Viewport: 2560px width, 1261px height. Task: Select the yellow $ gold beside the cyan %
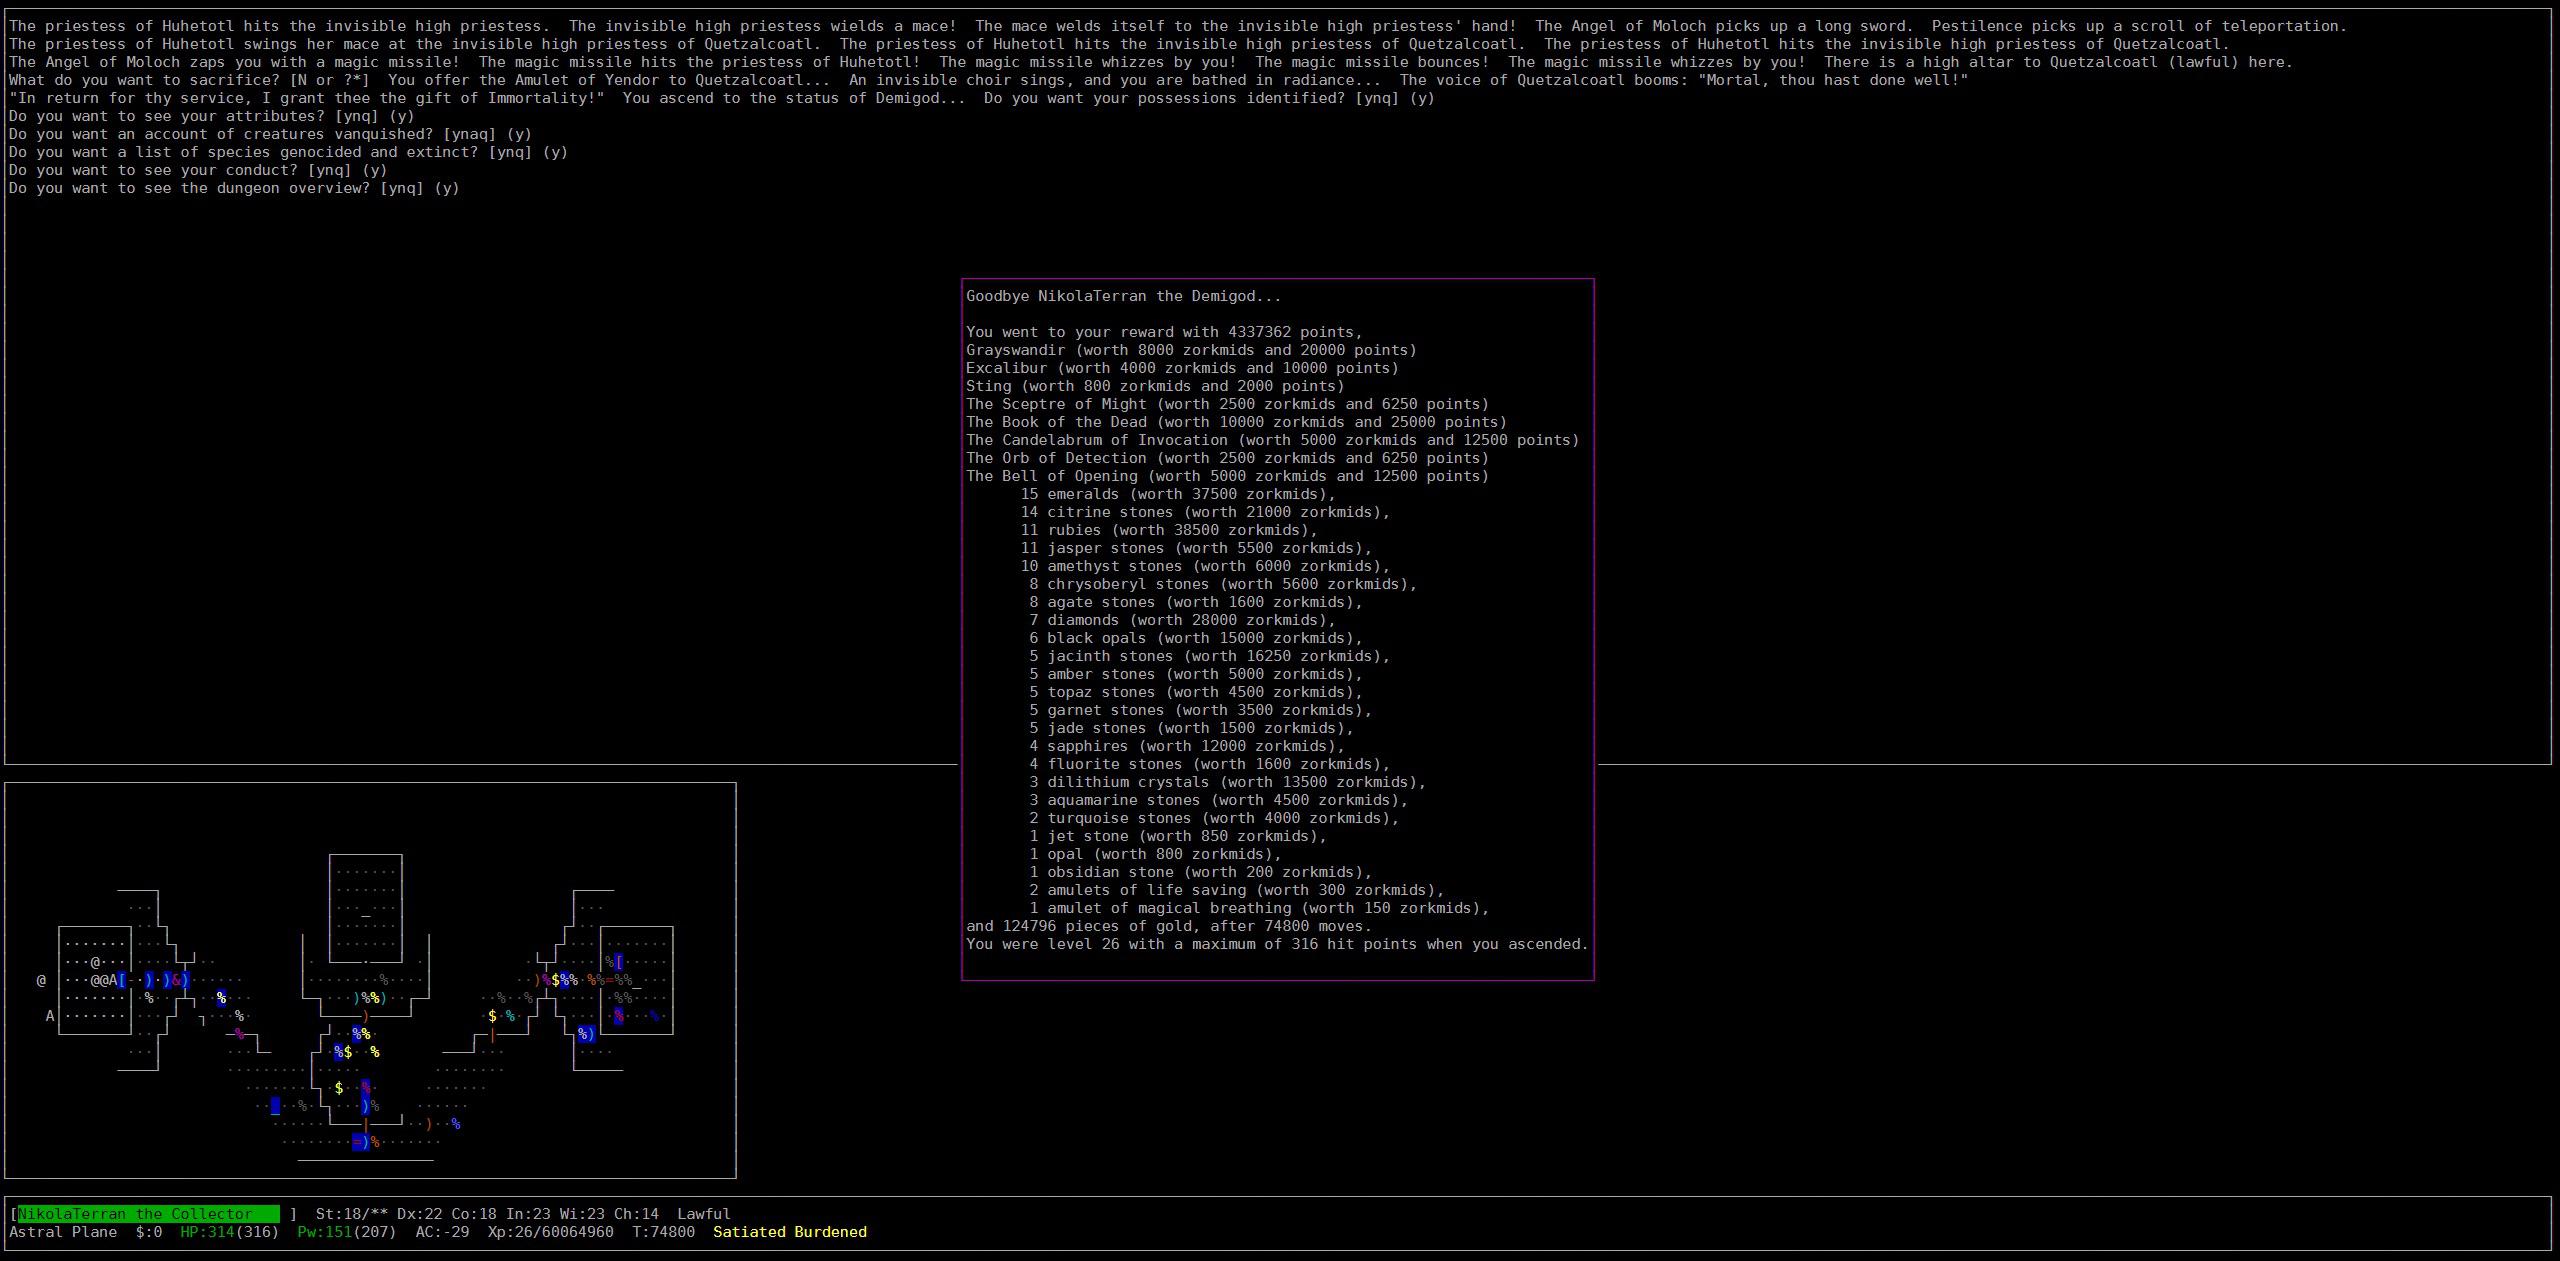click(x=492, y=1016)
